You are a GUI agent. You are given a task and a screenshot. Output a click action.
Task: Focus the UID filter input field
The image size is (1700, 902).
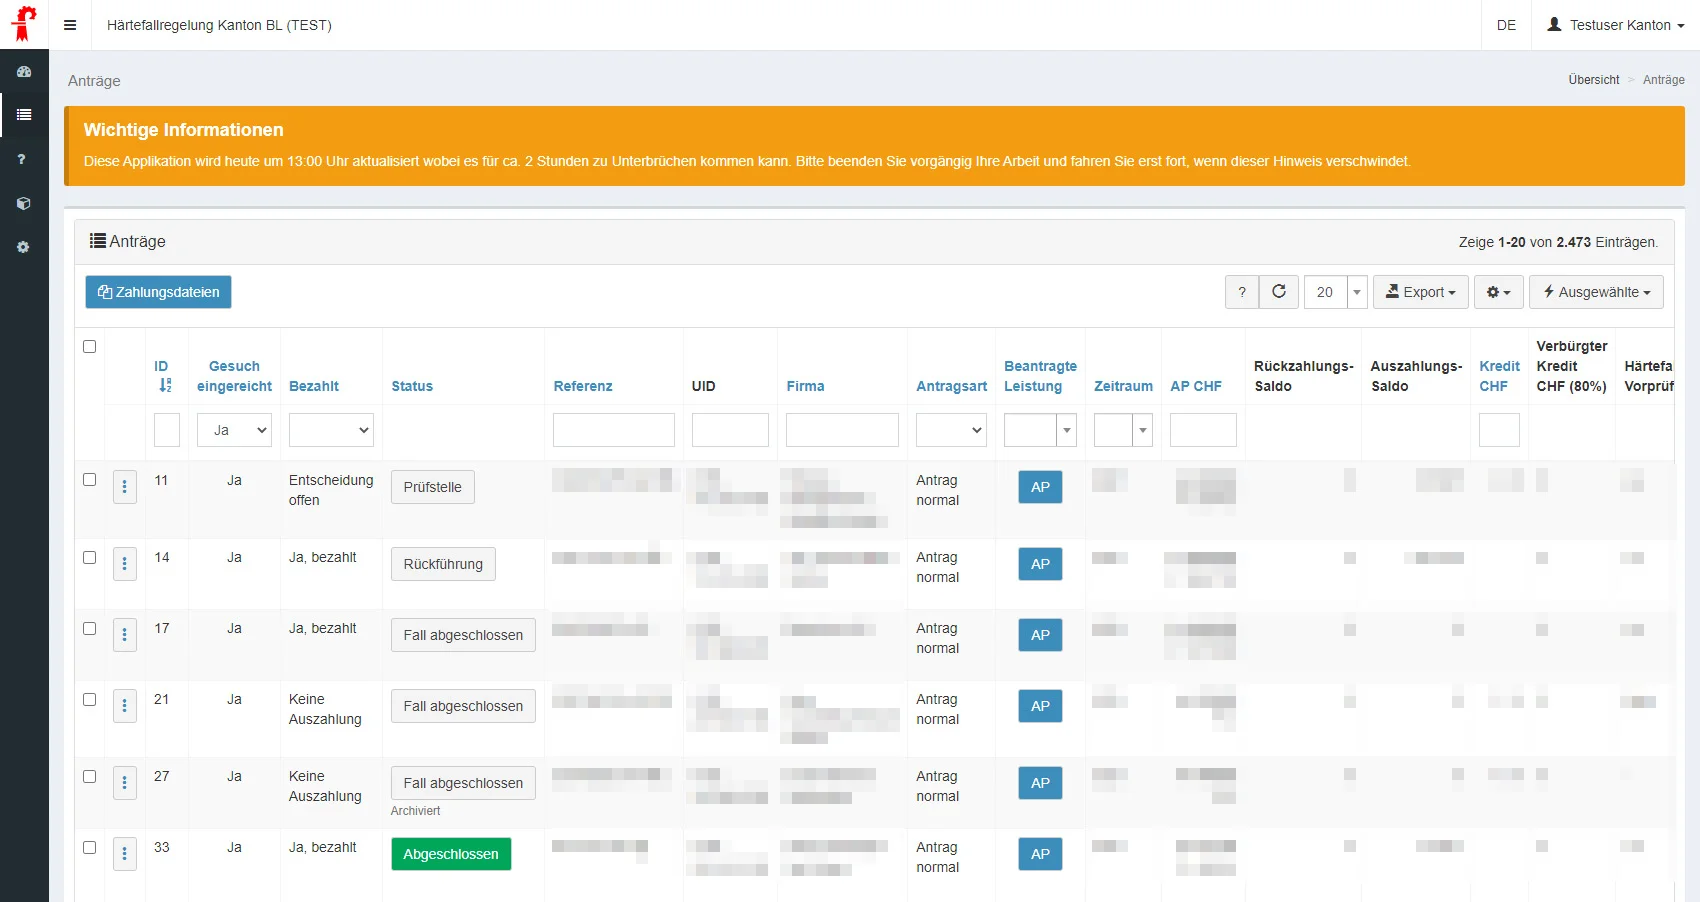click(730, 430)
